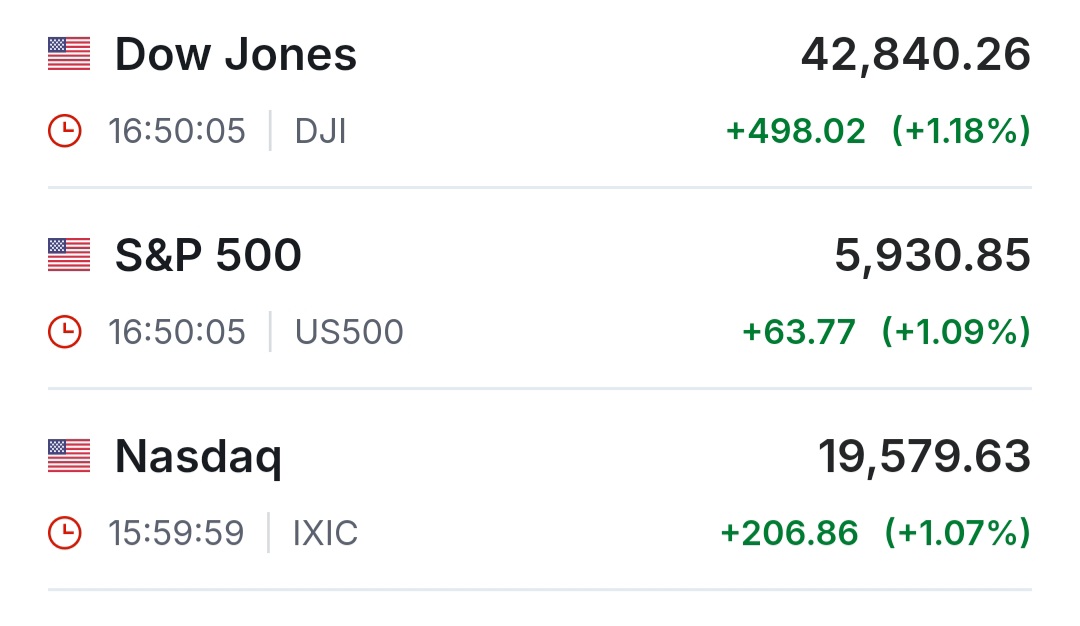This screenshot has width=1080, height=626.
Task: Click the US flag beside Dow Jones
Action: pos(69,54)
